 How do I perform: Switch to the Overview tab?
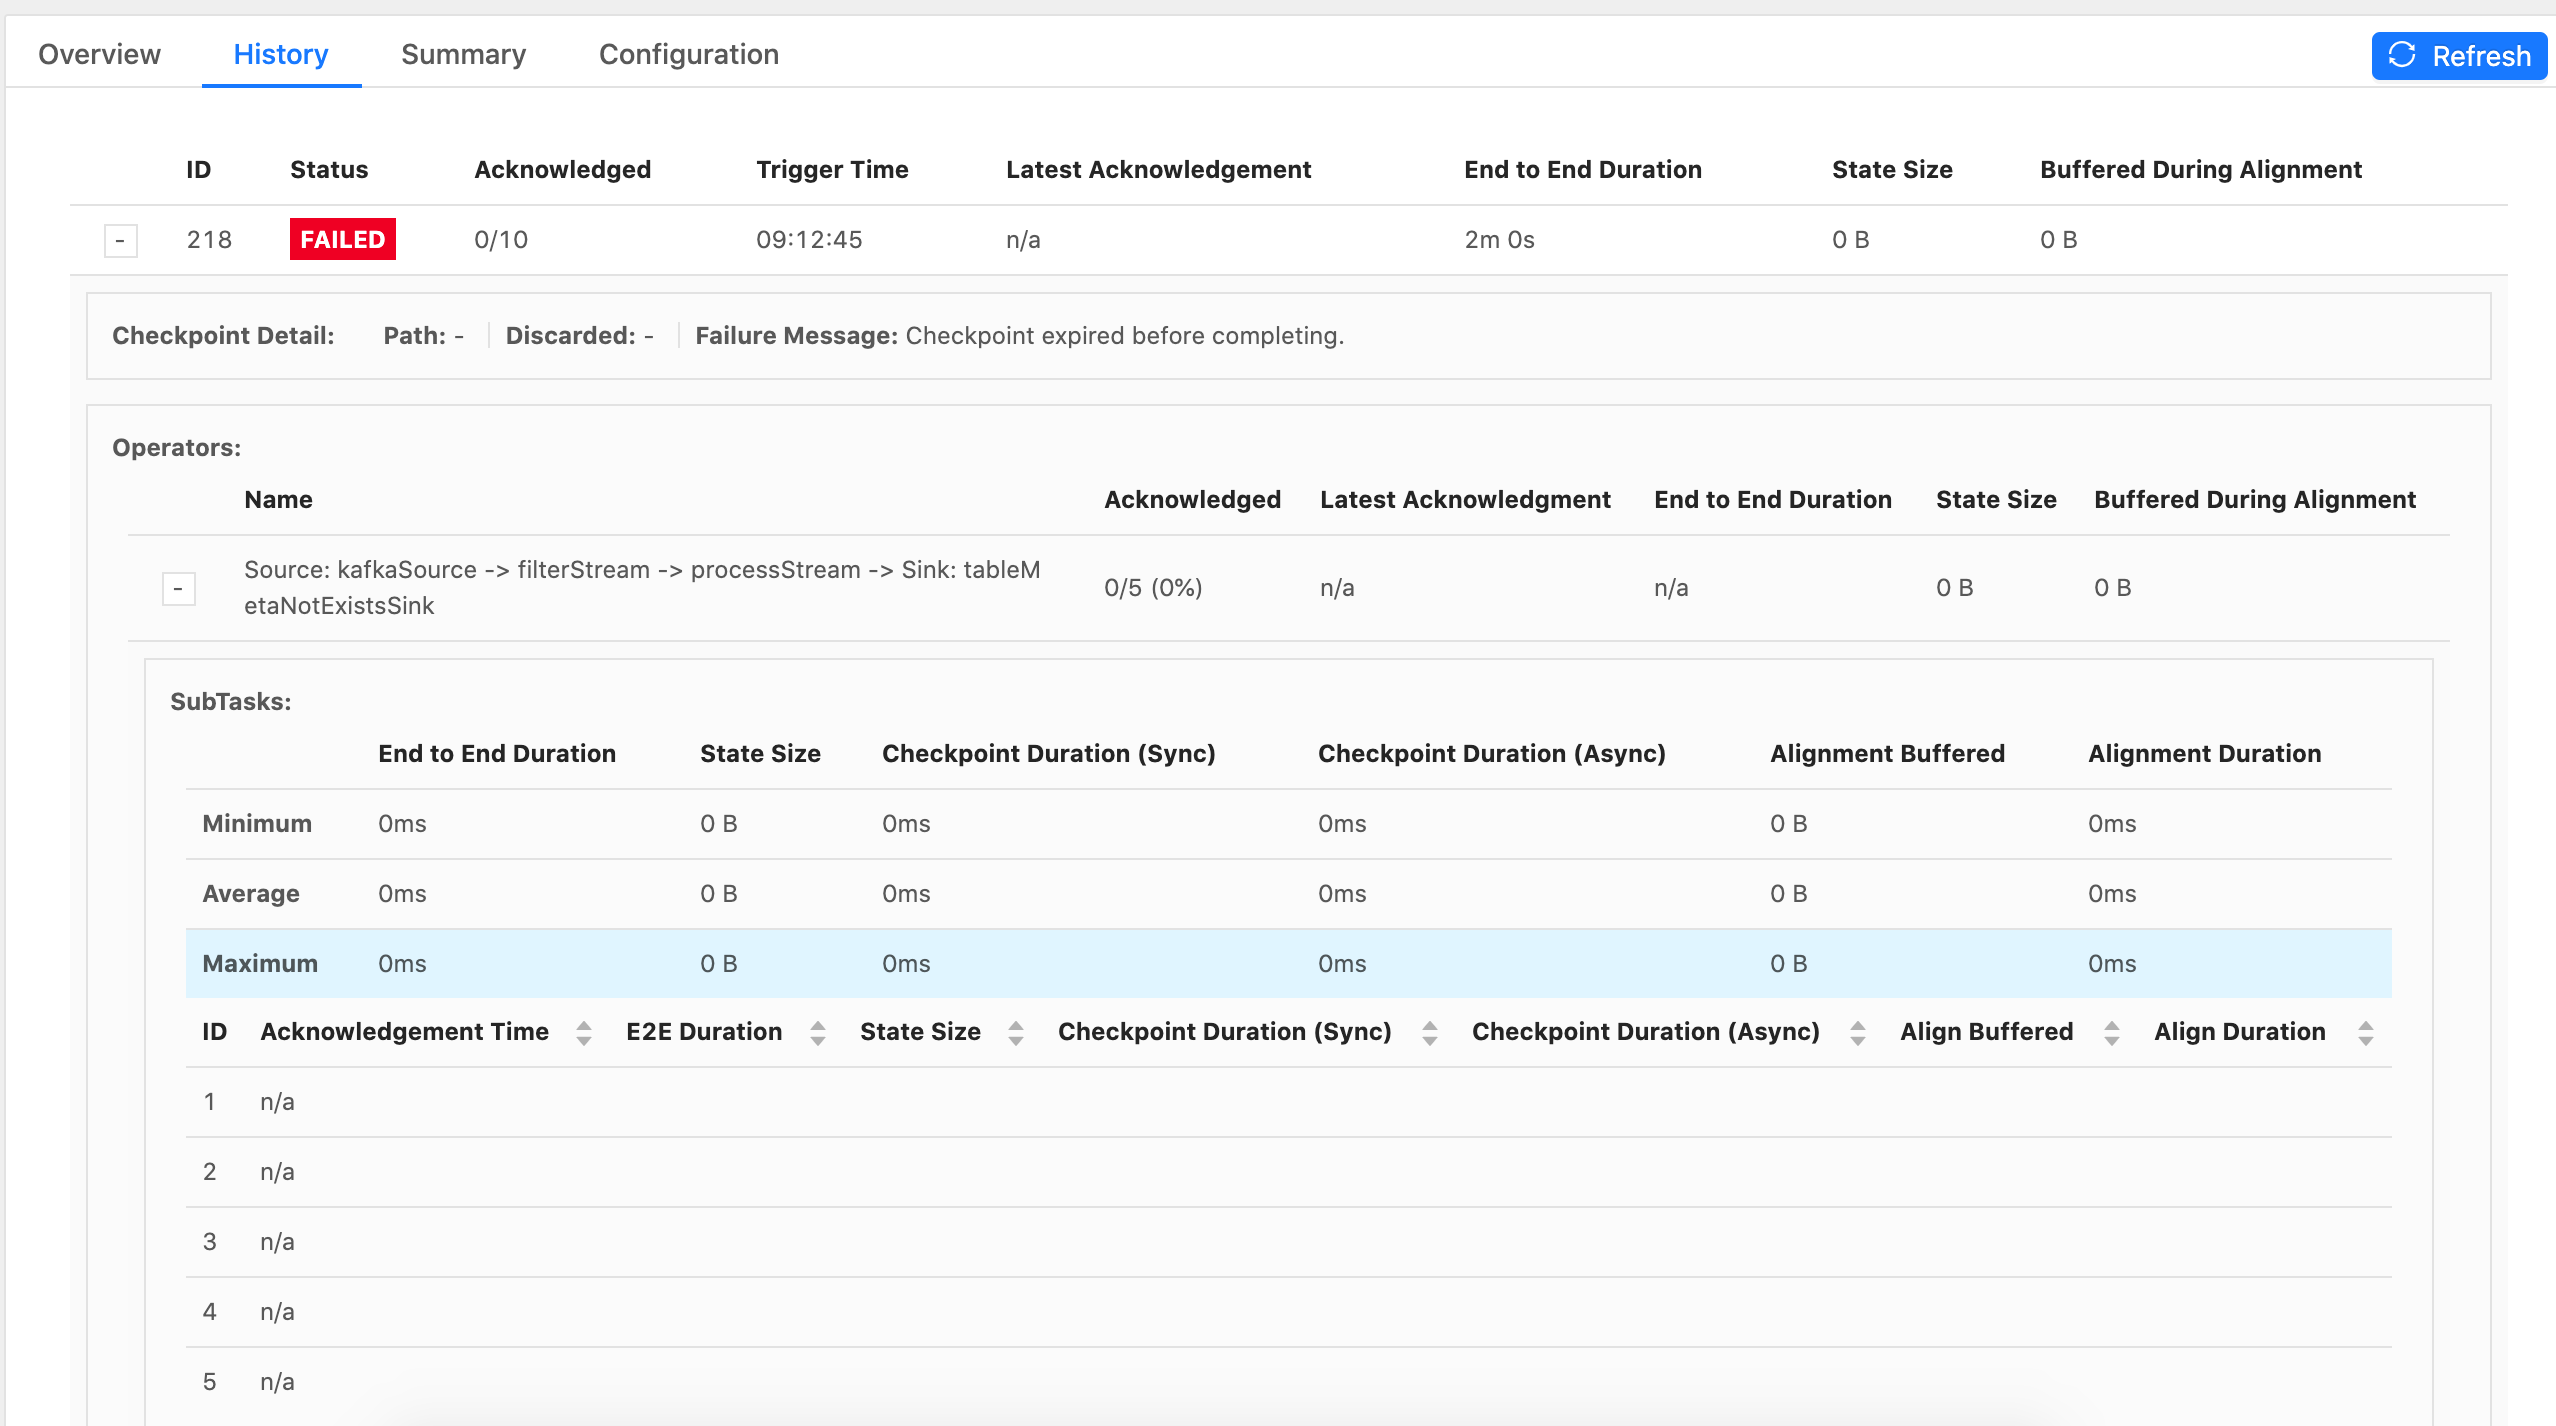(99, 54)
